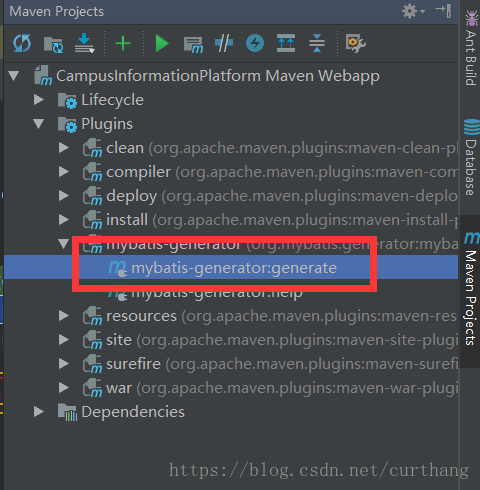Toggle skip tests mode lightning icon
The height and width of the screenshot is (490, 480).
pyautogui.click(x=255, y=43)
